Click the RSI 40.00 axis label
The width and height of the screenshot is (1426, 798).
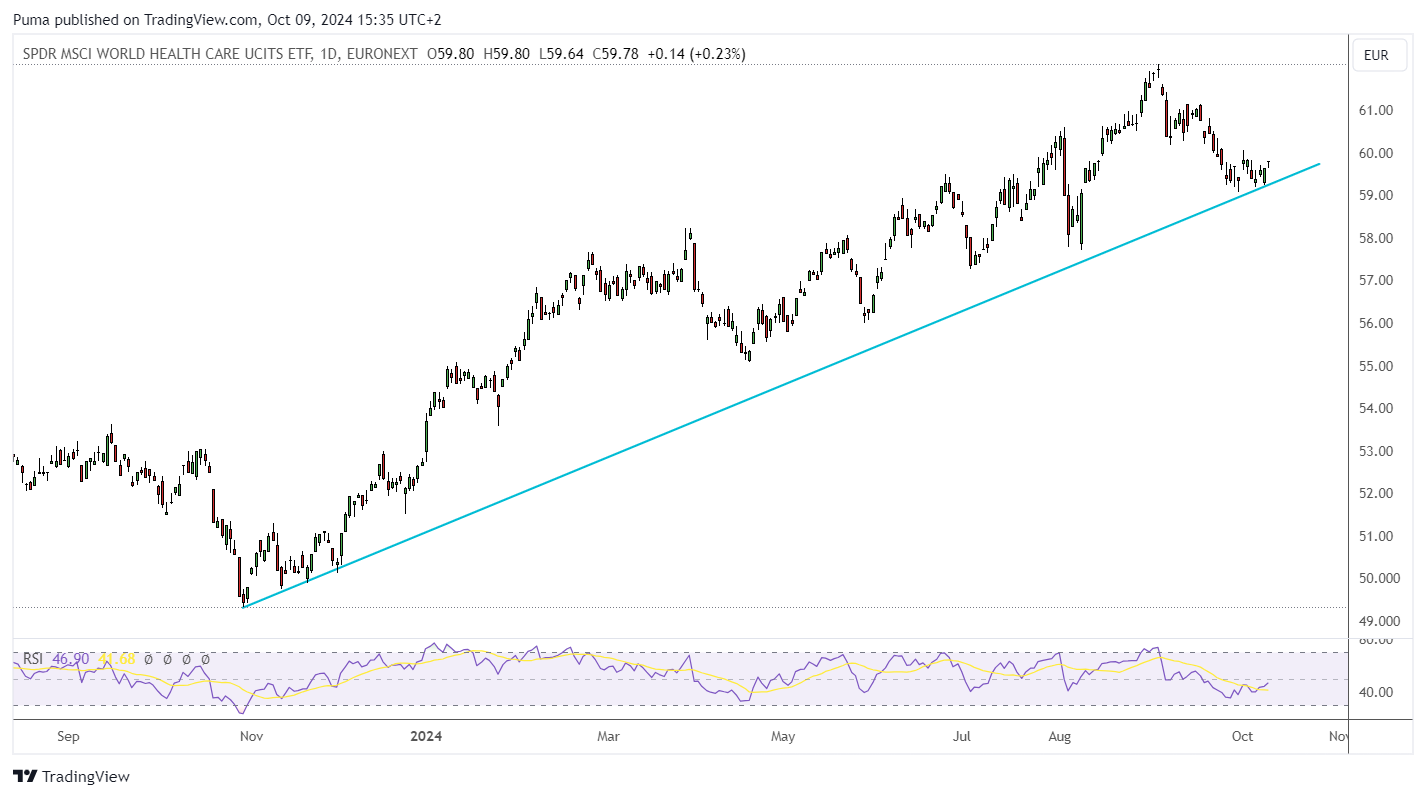tap(1376, 692)
